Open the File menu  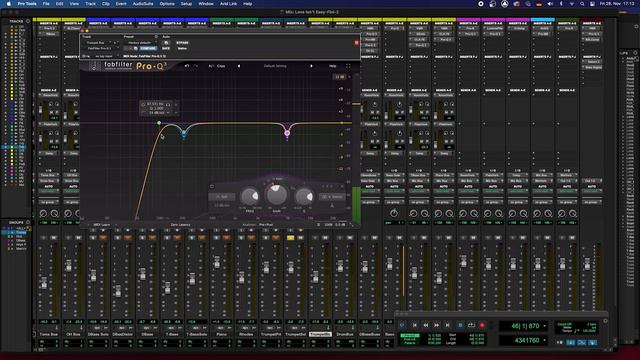point(46,4)
